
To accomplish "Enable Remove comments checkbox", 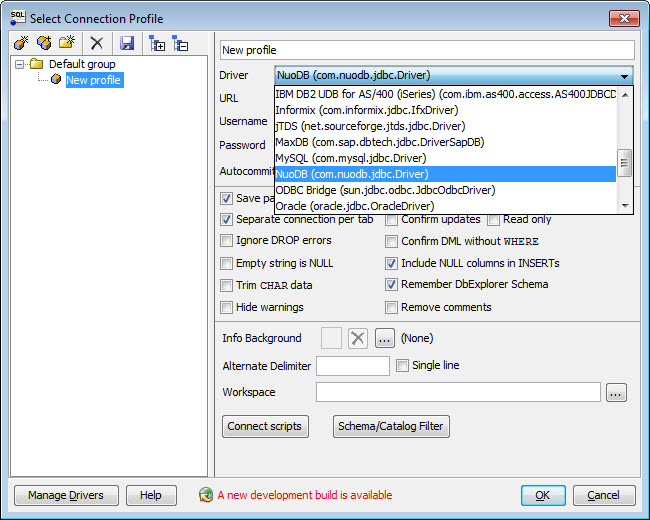I will [x=391, y=307].
